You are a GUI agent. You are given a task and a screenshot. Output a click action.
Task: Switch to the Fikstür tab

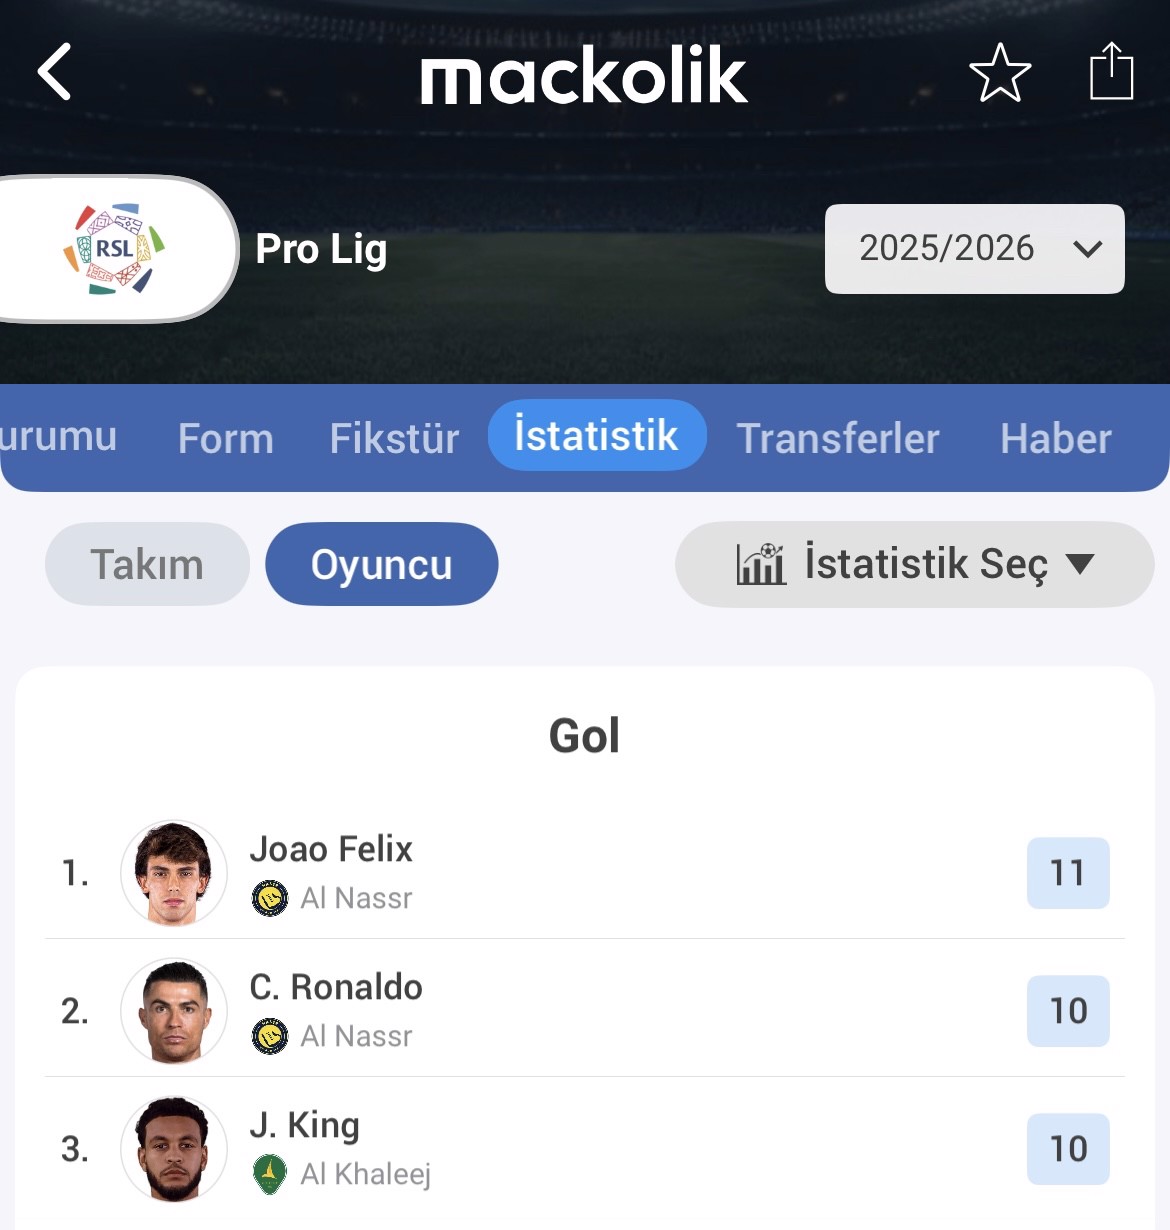(394, 438)
